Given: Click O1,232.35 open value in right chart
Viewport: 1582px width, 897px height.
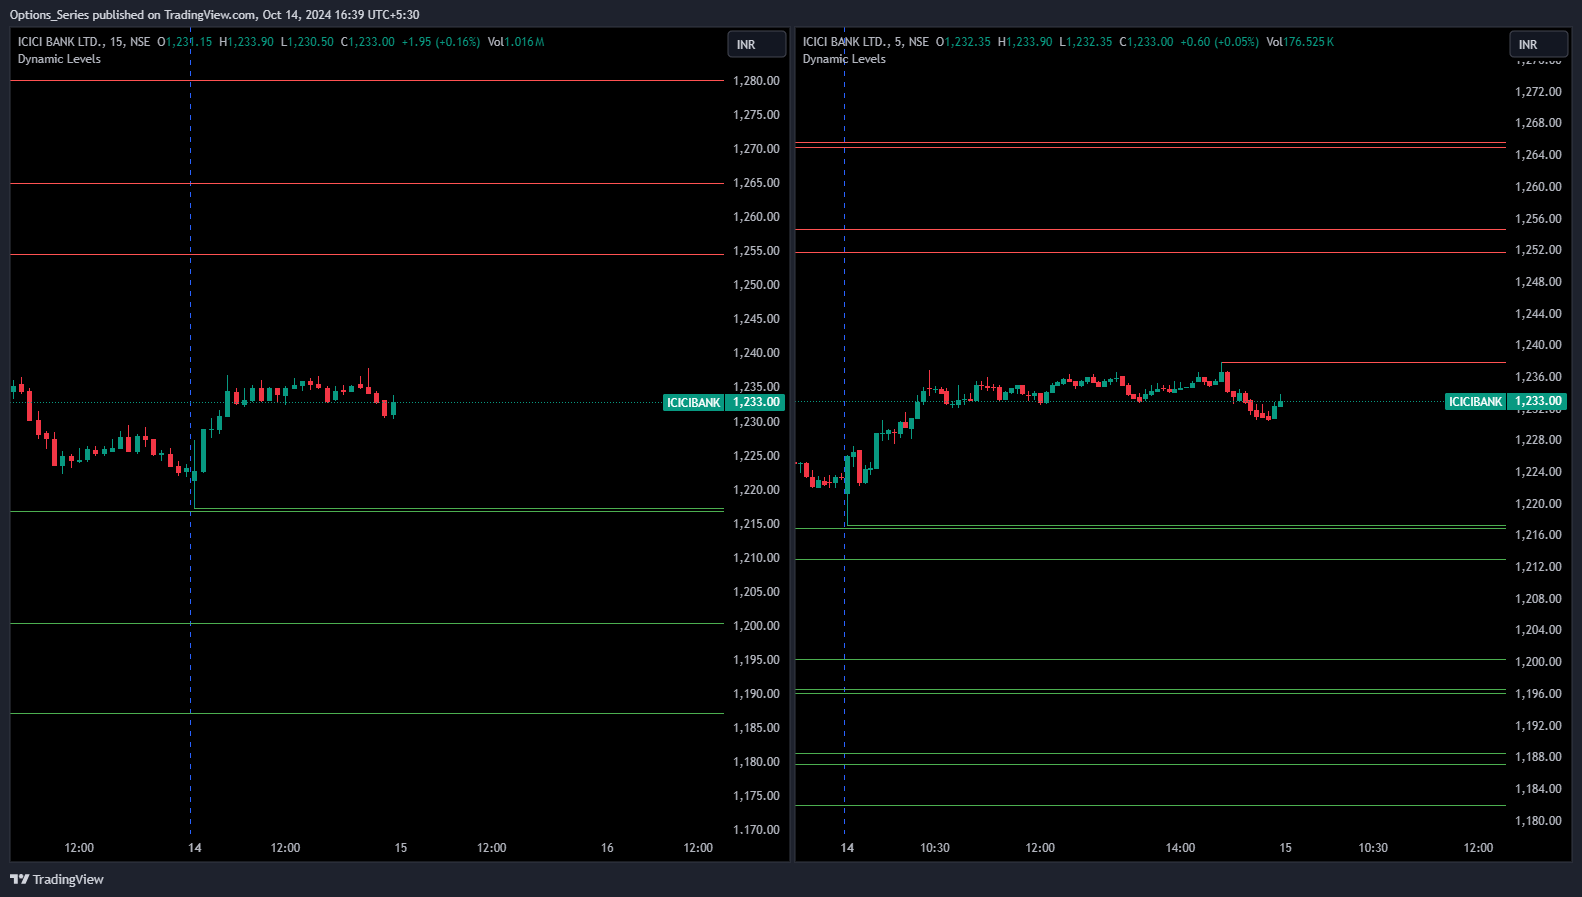Looking at the screenshot, I should point(963,42).
